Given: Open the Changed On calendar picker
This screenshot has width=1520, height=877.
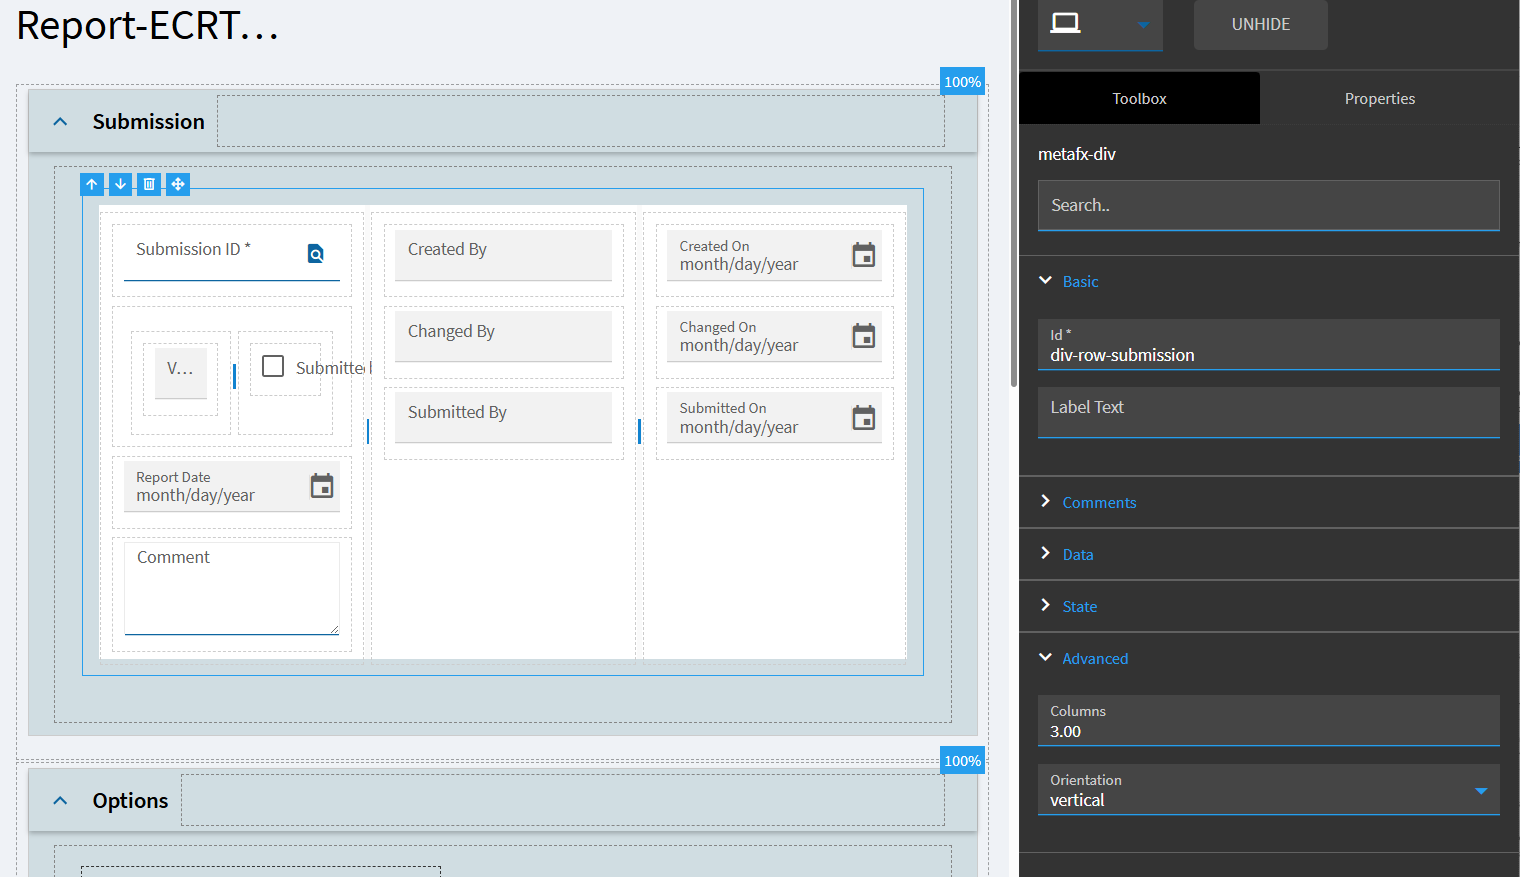Looking at the screenshot, I should [x=864, y=336].
